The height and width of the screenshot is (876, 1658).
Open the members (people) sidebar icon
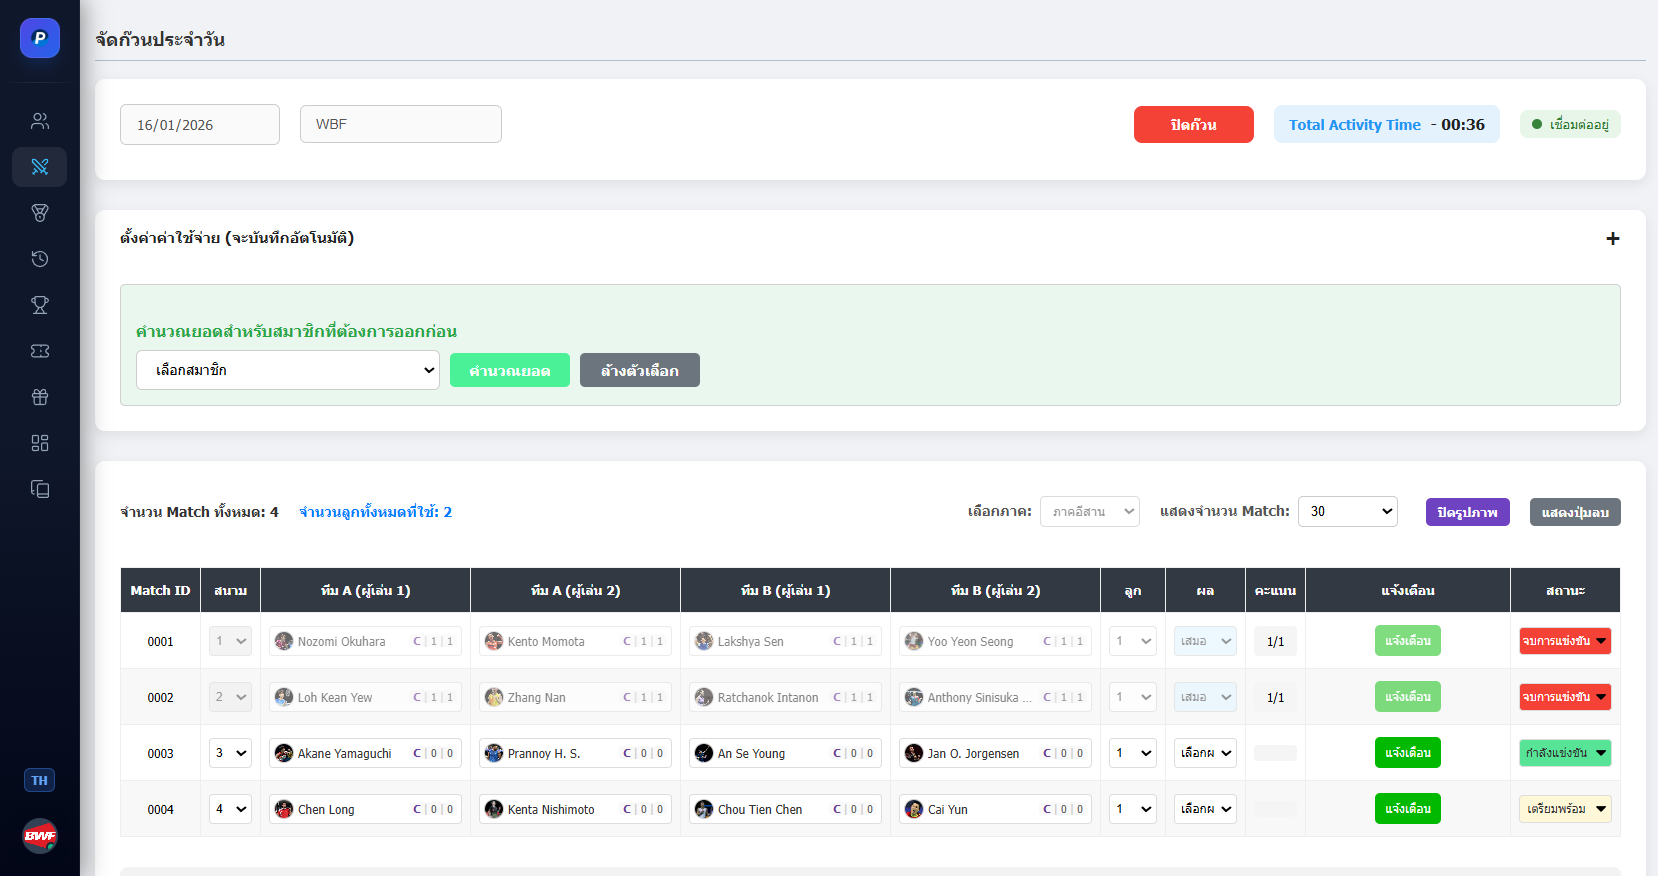(40, 121)
